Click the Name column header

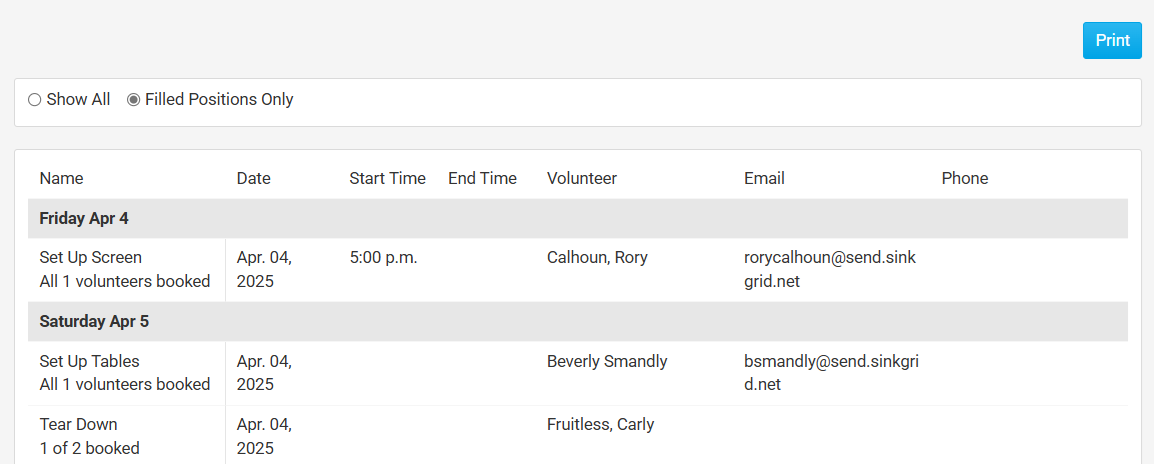[x=62, y=179]
